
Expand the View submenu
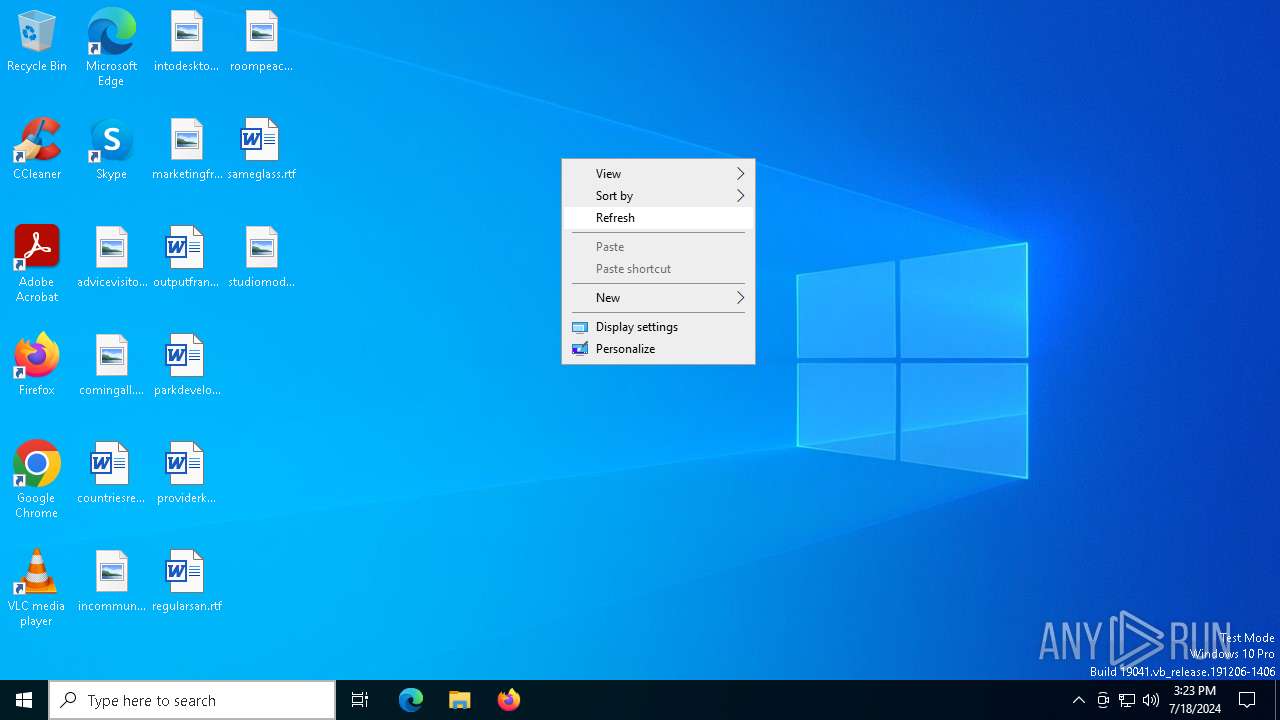pos(658,174)
